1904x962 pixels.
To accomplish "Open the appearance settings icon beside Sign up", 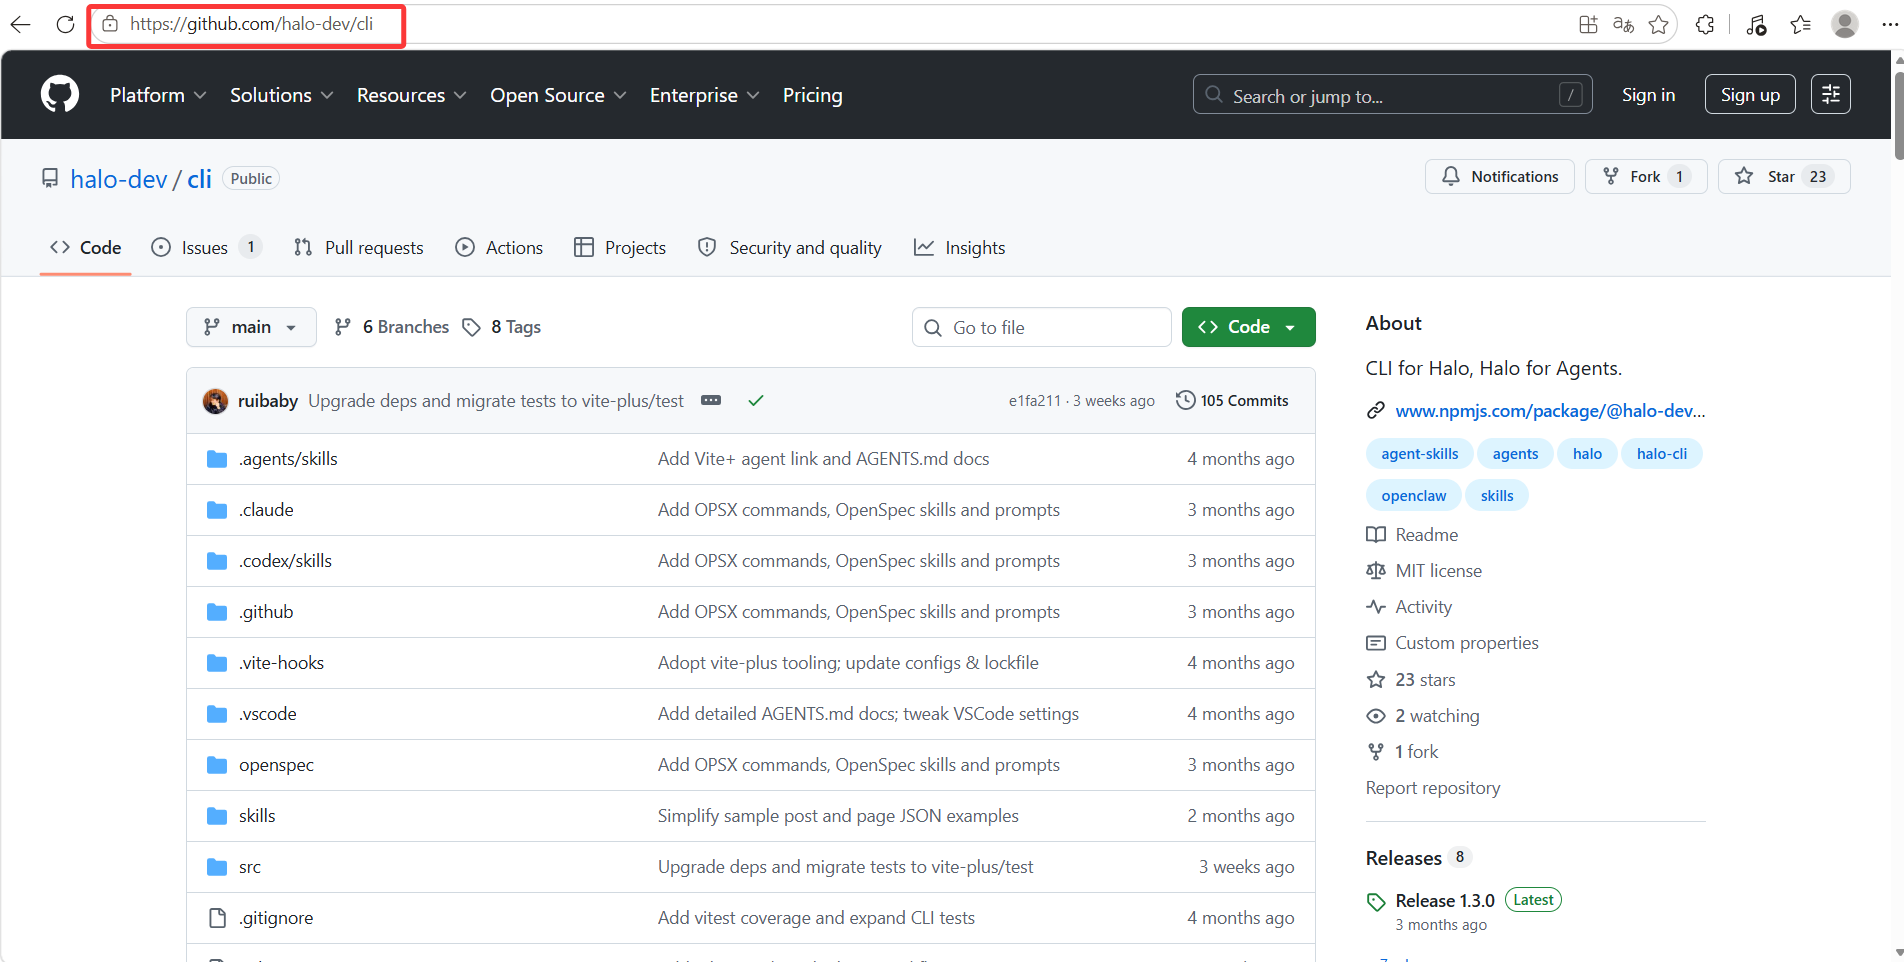I will 1830,94.
